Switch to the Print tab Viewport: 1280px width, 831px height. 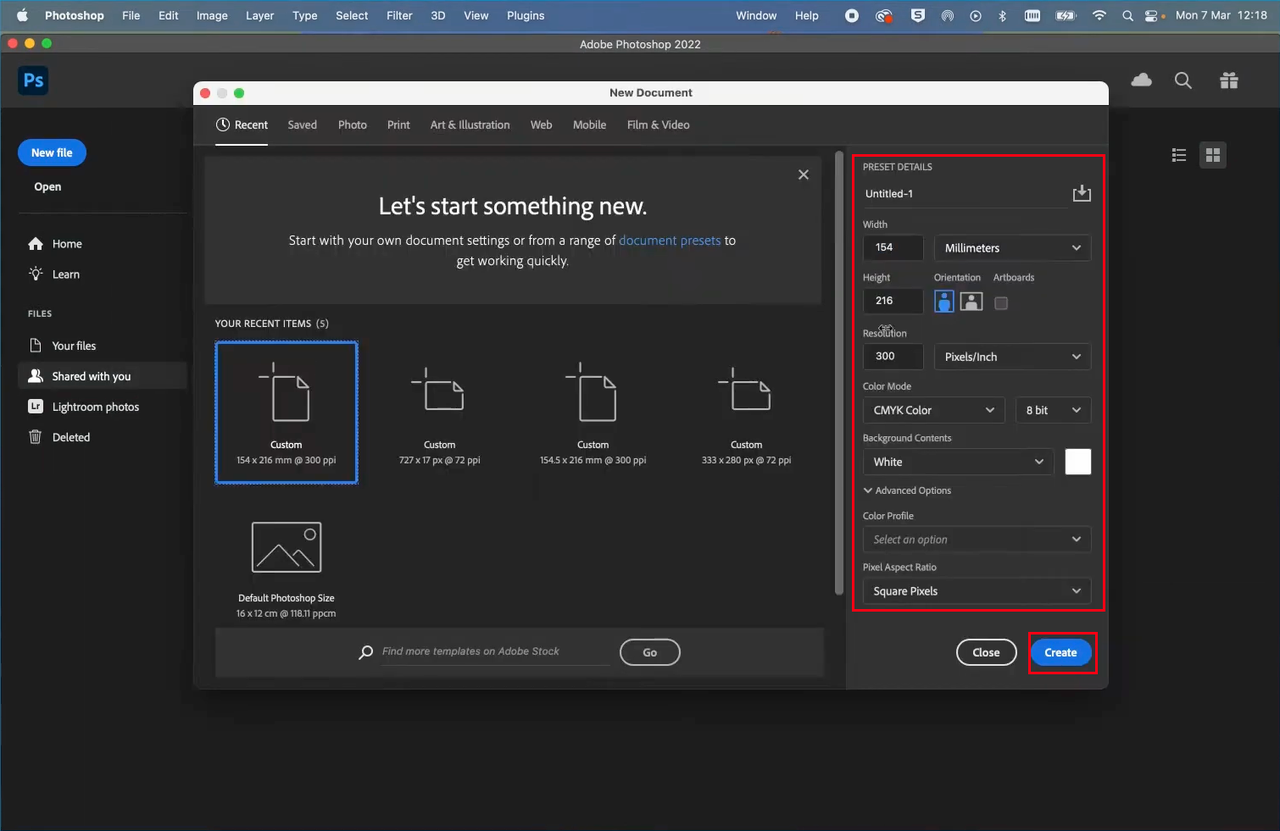[x=398, y=125]
